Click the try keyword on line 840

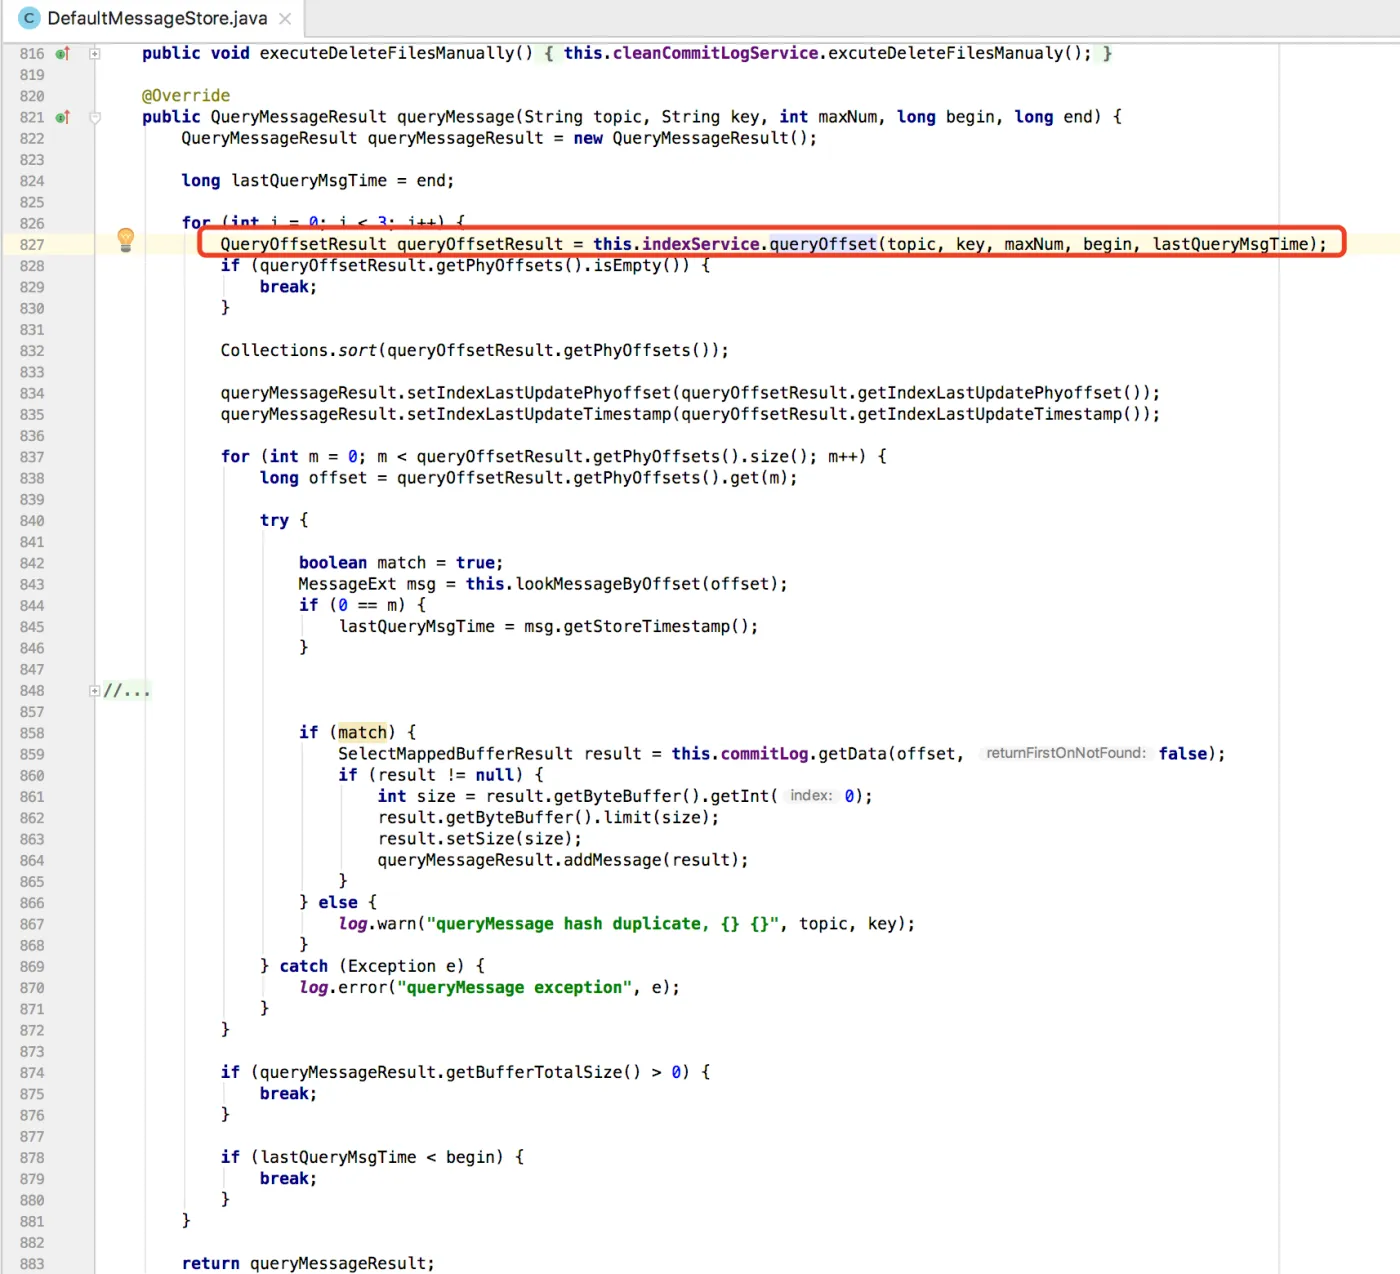(274, 520)
